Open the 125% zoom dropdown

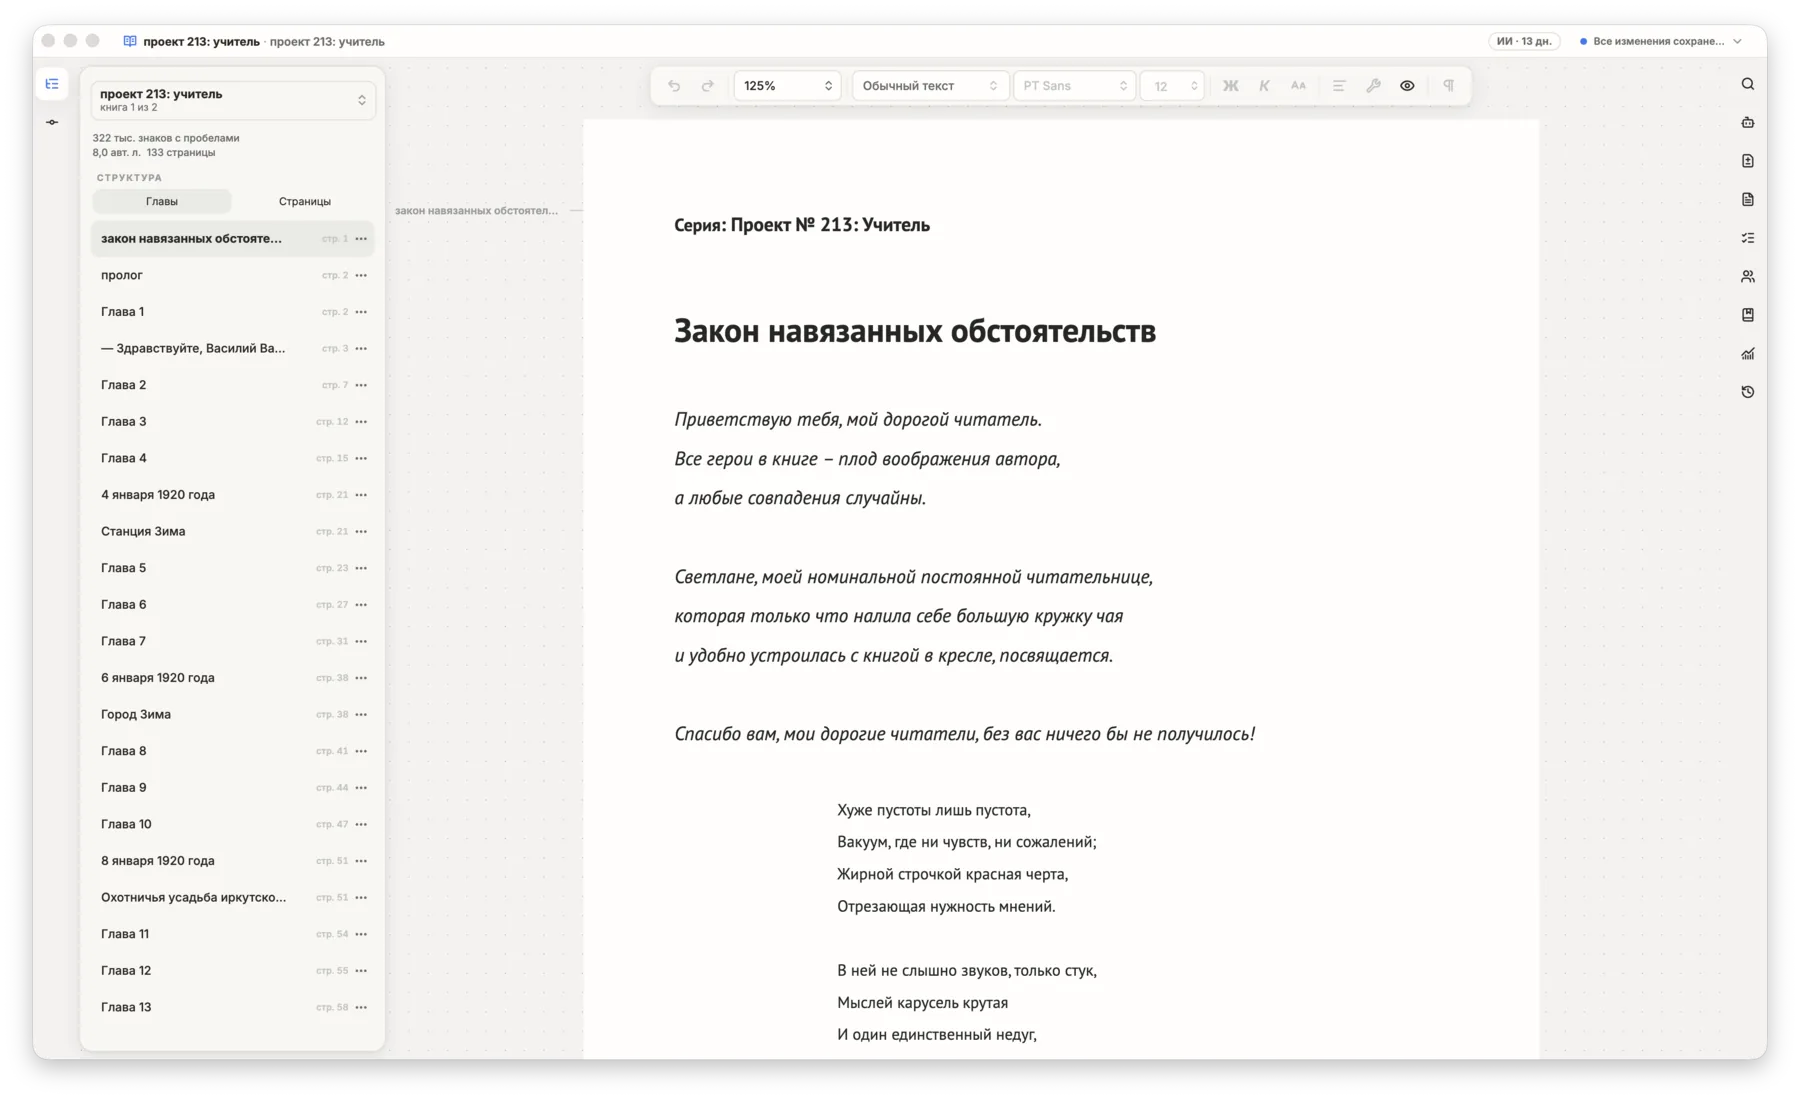tap(787, 86)
